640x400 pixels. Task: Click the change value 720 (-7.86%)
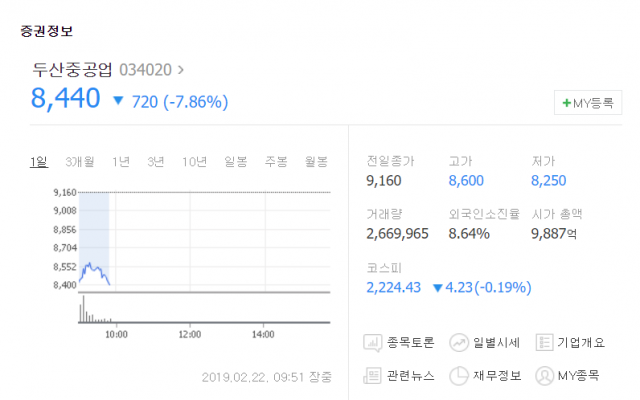(x=180, y=102)
